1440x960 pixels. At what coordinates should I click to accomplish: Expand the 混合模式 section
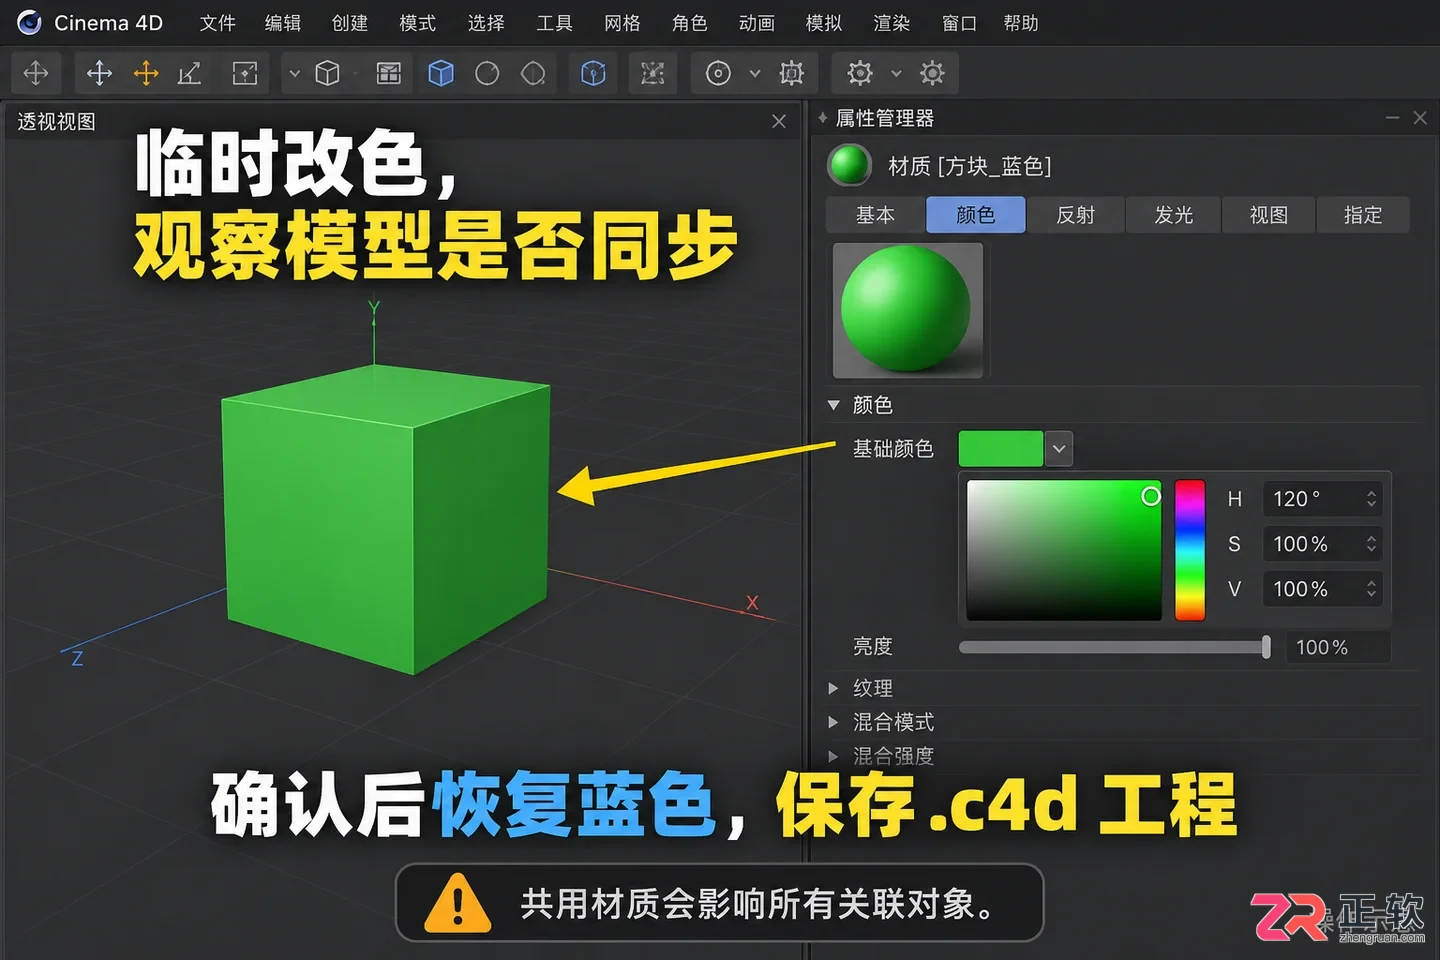point(833,722)
